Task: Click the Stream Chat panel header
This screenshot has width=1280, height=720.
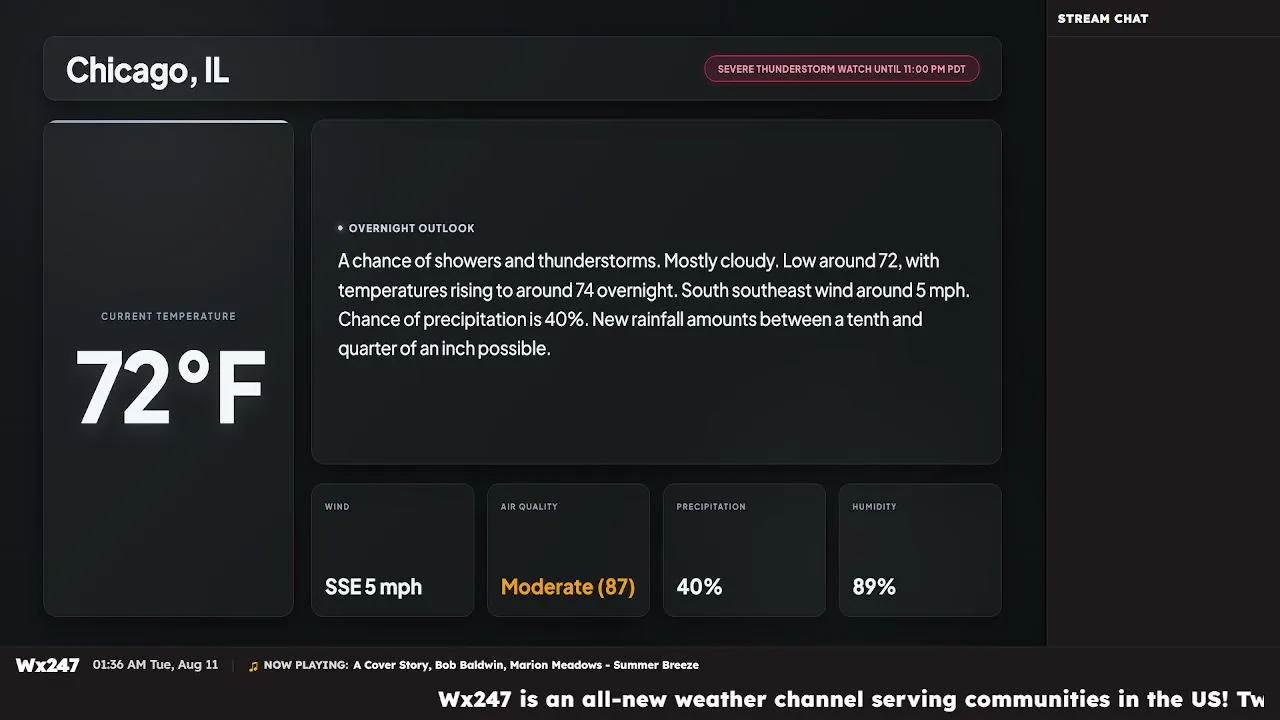Action: (x=1103, y=18)
